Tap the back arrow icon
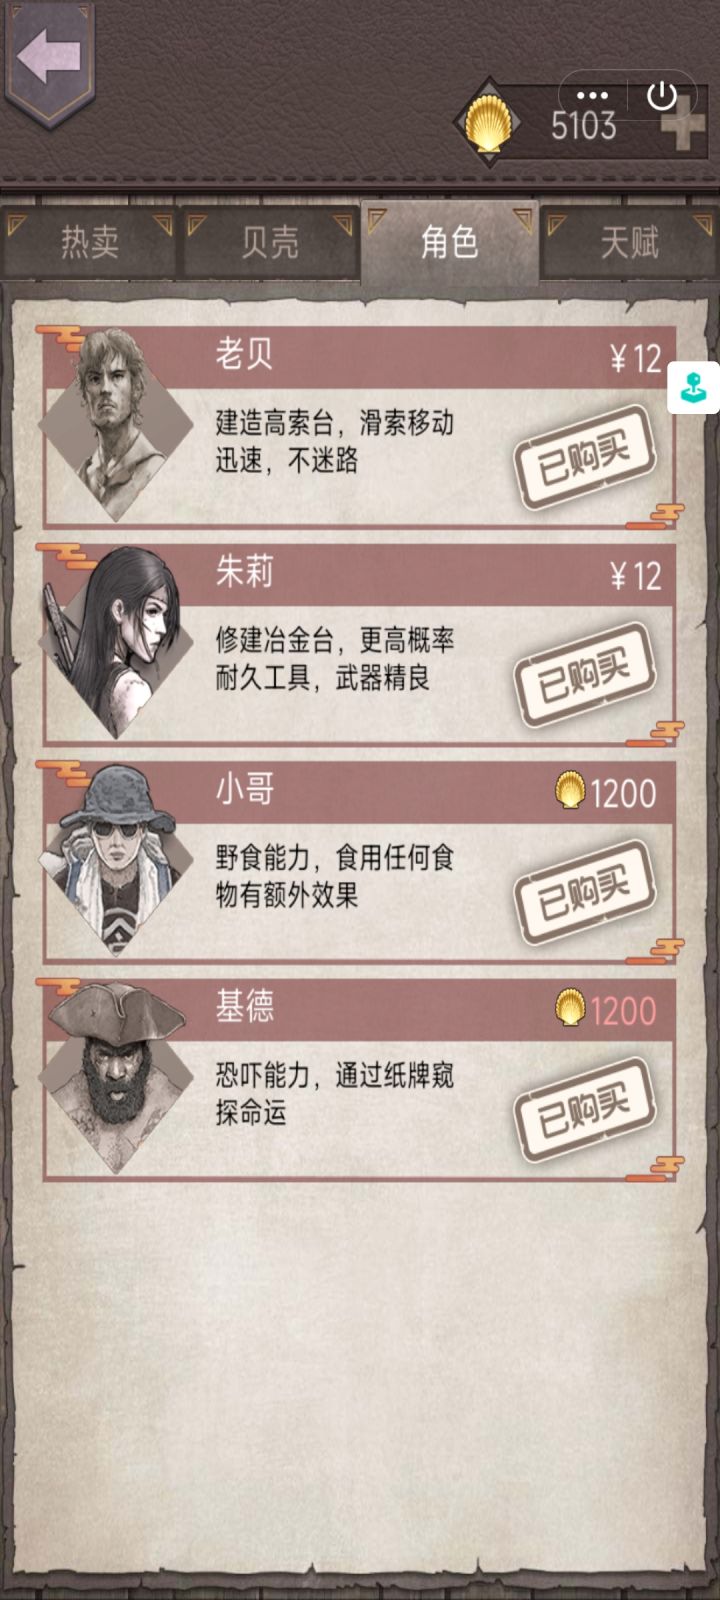Image resolution: width=720 pixels, height=1600 pixels. point(48,56)
